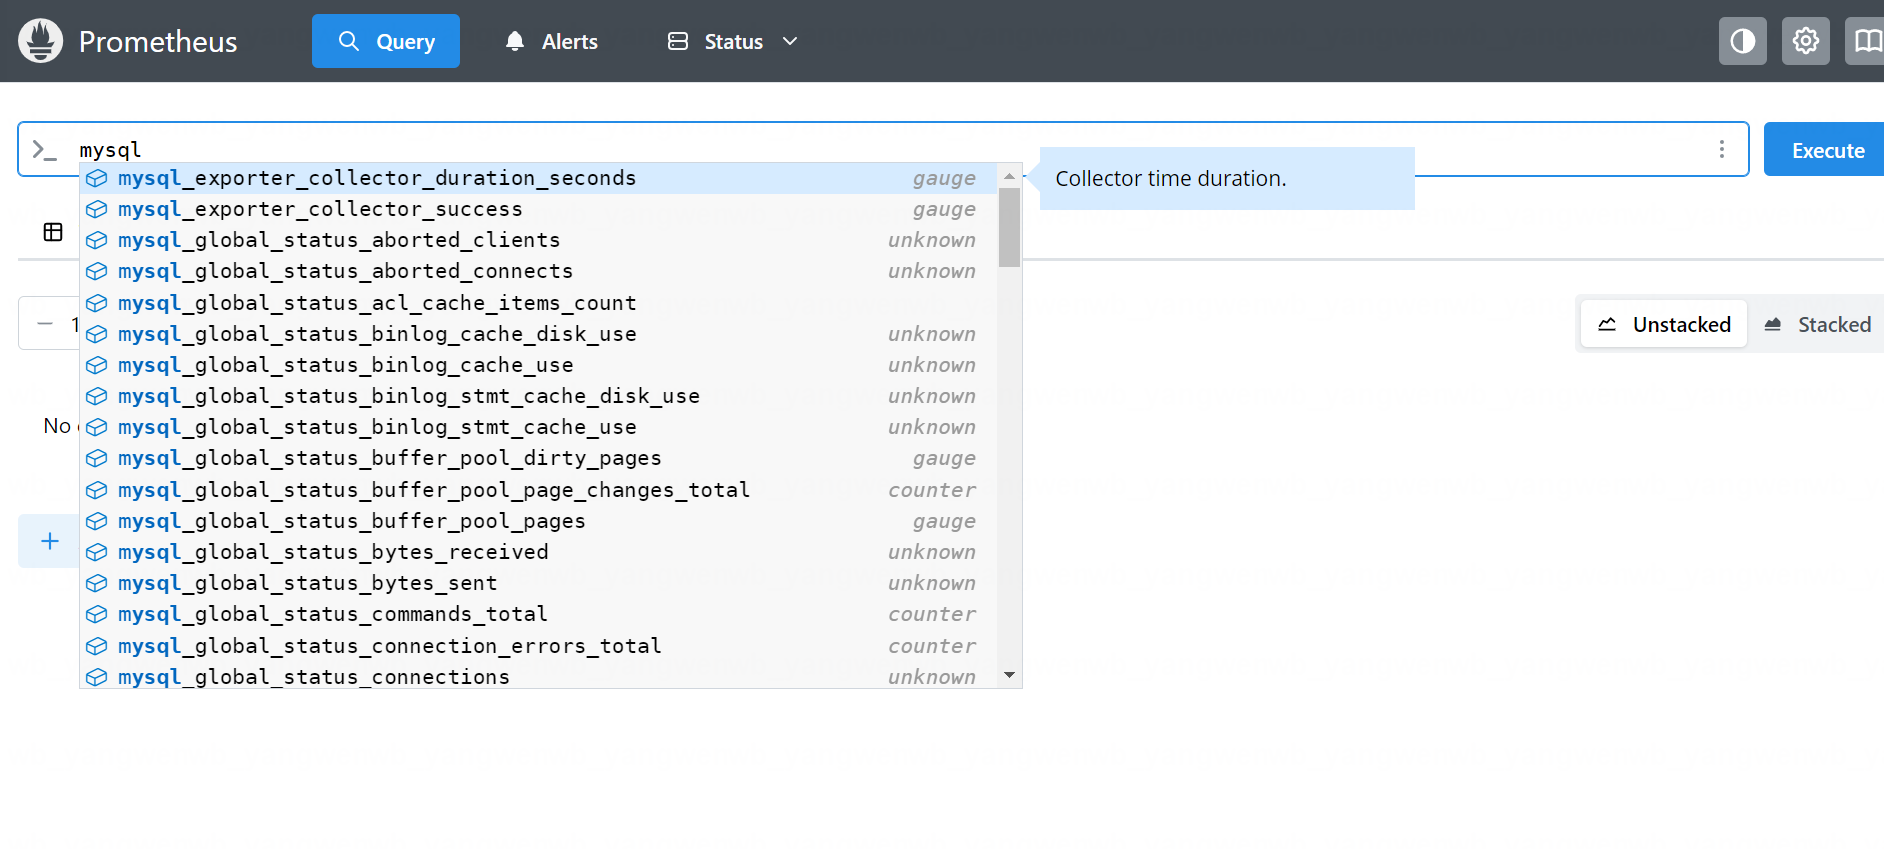Click the expression input field
The image size is (1884, 849).
coord(900,149)
